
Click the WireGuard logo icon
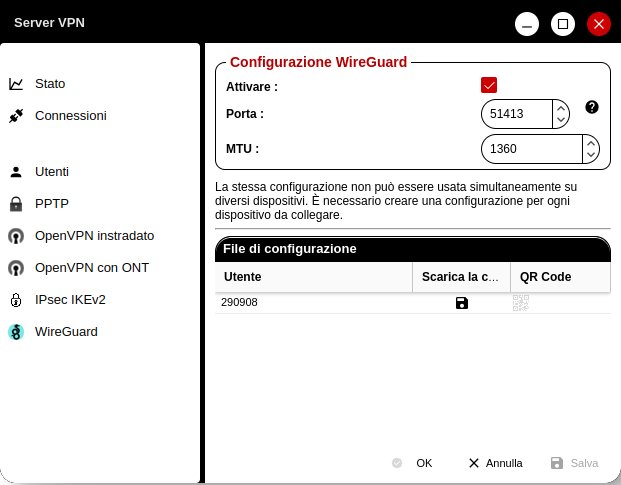tap(16, 332)
